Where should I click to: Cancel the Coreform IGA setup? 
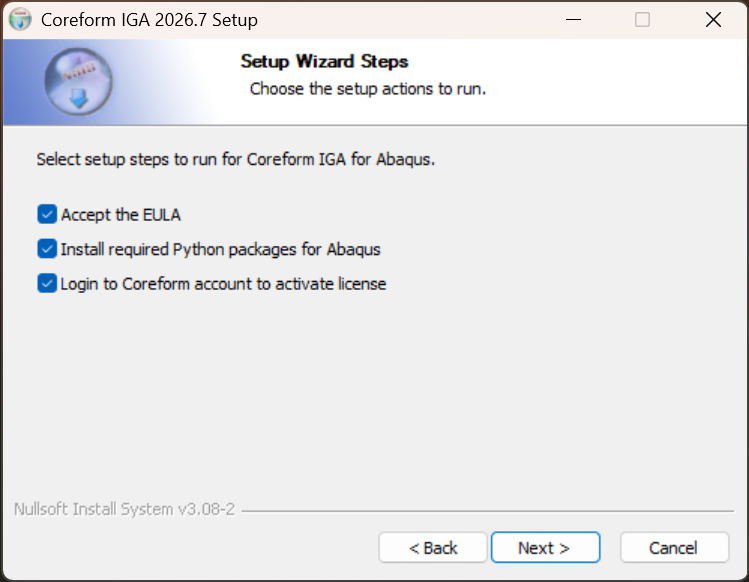(x=674, y=548)
